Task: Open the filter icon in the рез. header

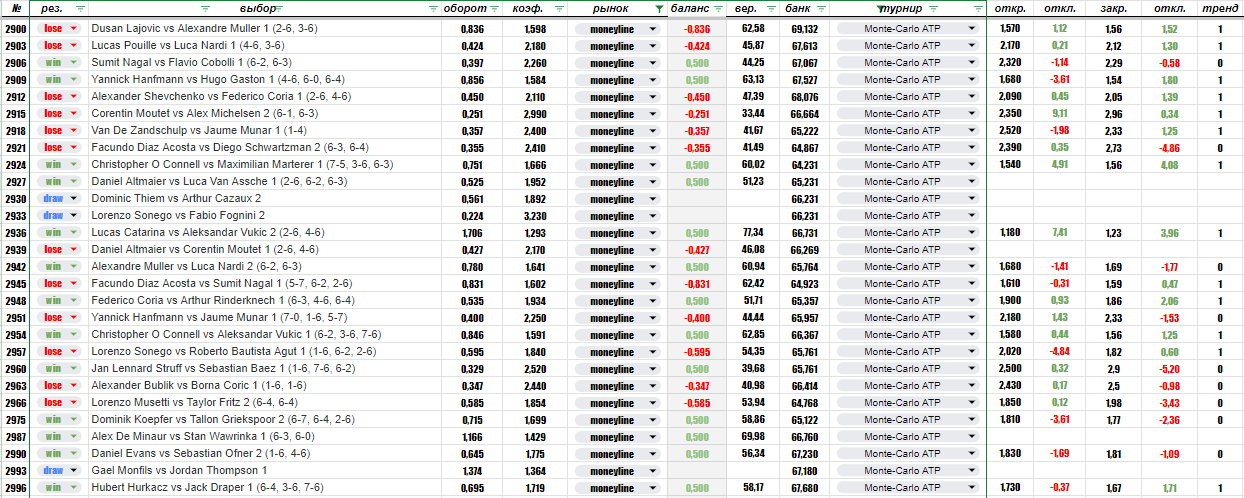Action: (80, 8)
